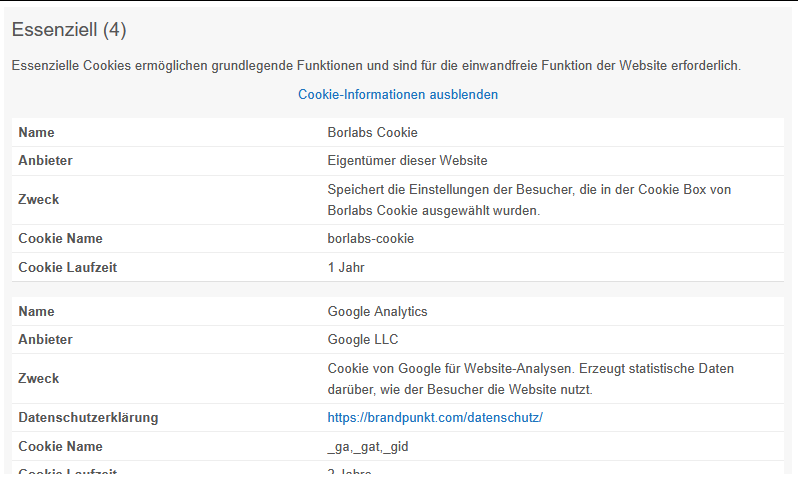Click the '1 Jahr' cookie duration value
Viewport: 798px width, 484px height.
coord(346,268)
